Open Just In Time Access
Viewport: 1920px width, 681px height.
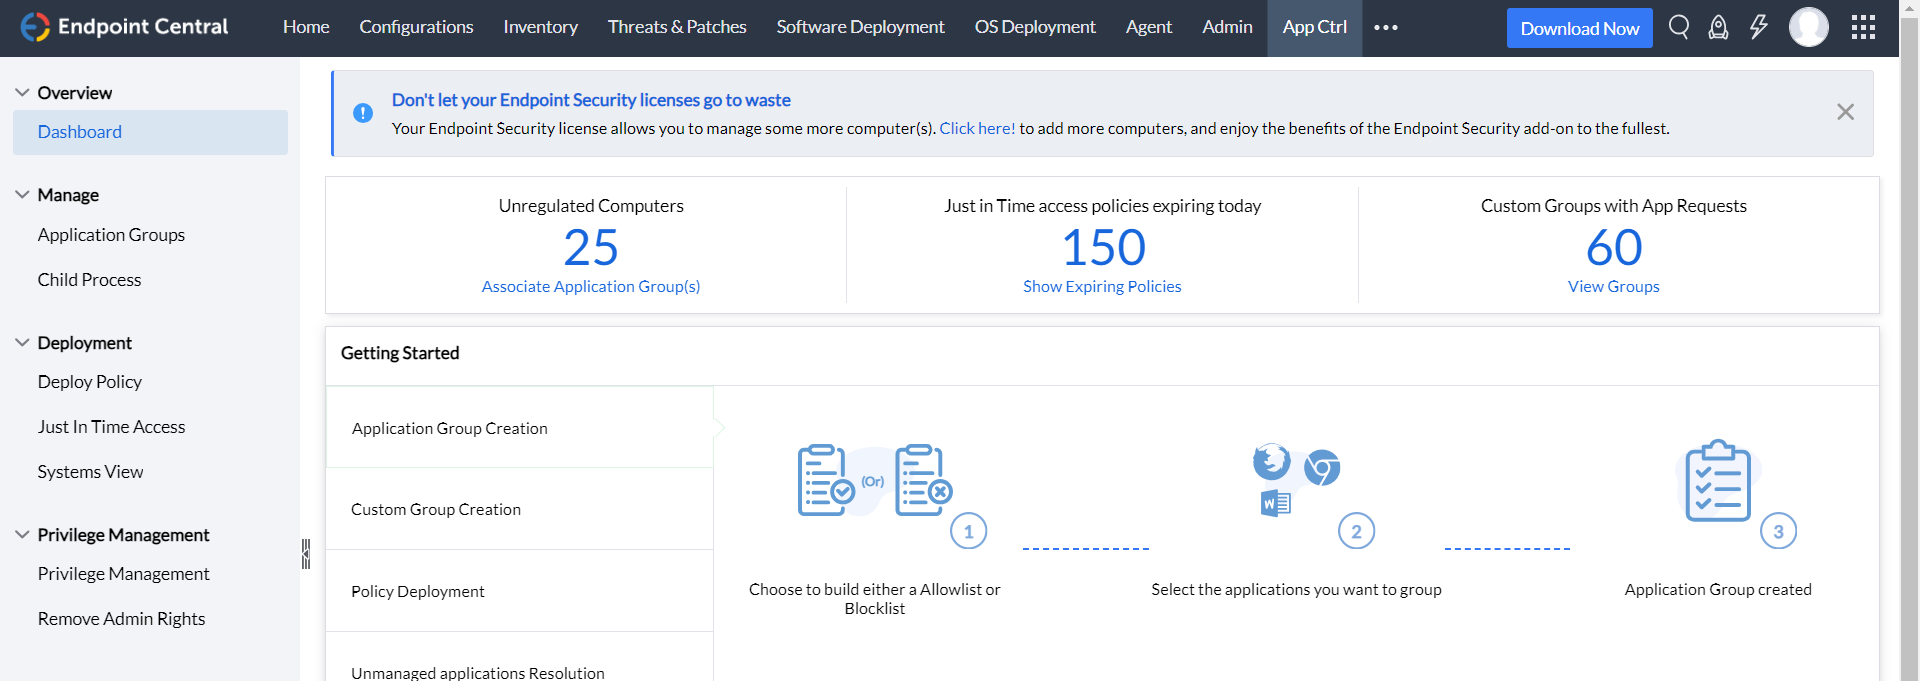(111, 426)
